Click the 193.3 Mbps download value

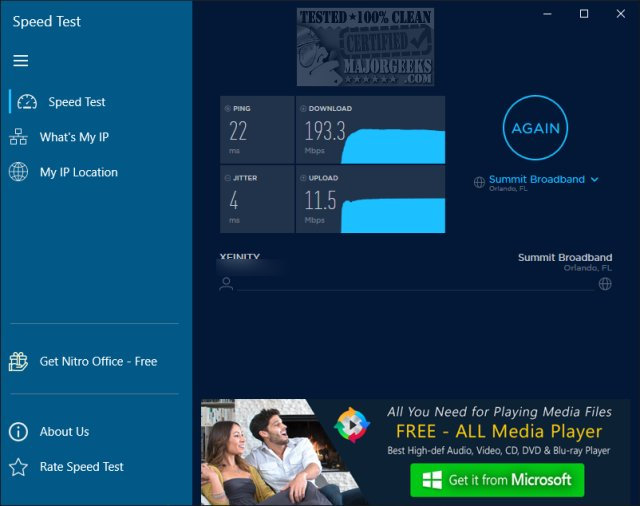325,131
